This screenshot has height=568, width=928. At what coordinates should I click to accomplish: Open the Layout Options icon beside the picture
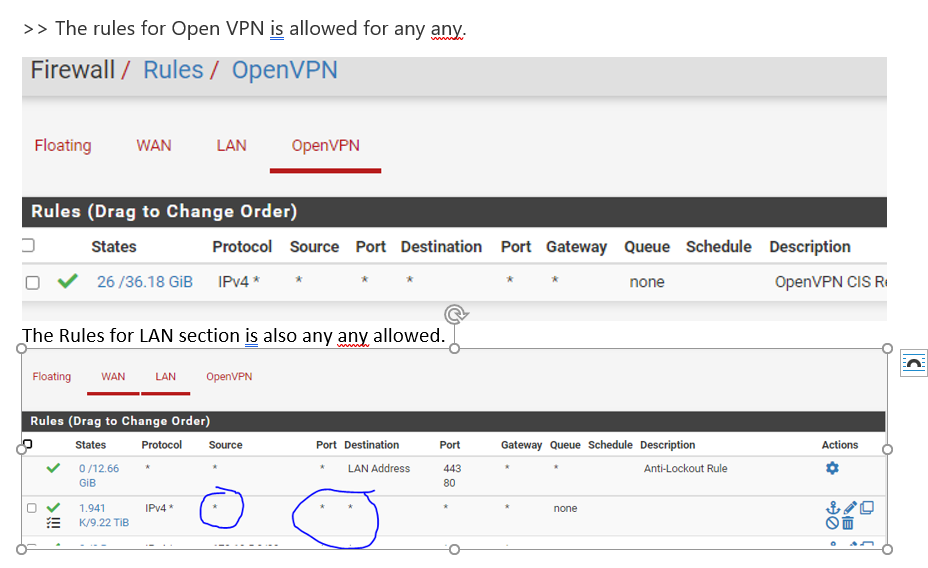[914, 363]
